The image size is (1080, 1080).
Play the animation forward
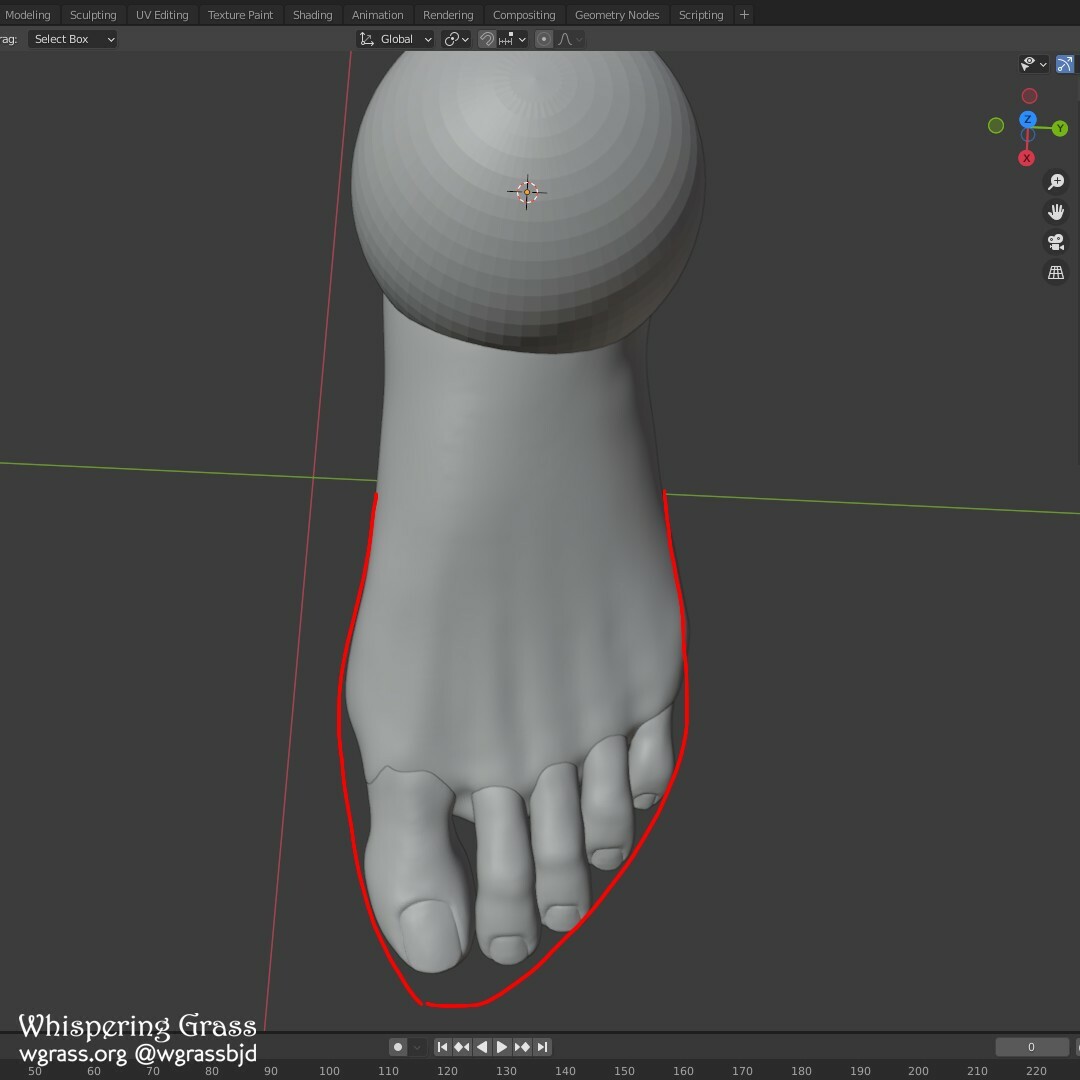[x=502, y=1047]
